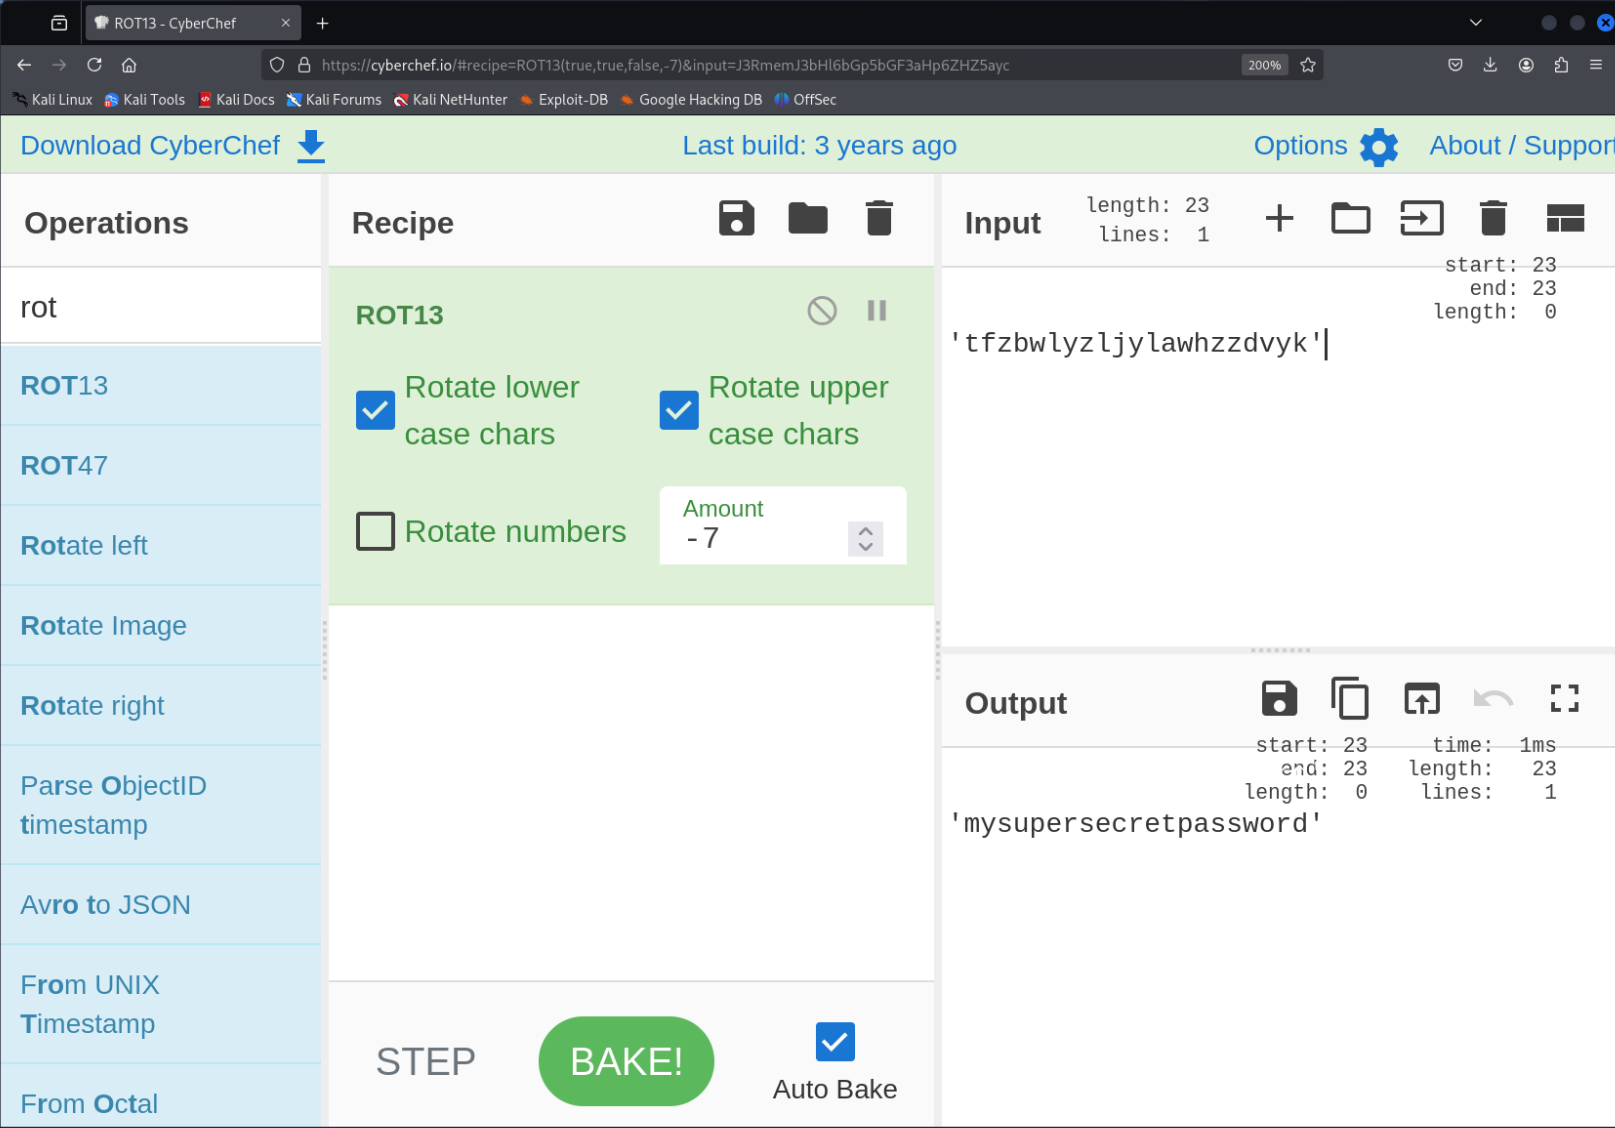Go to the browser home page

coord(129,65)
